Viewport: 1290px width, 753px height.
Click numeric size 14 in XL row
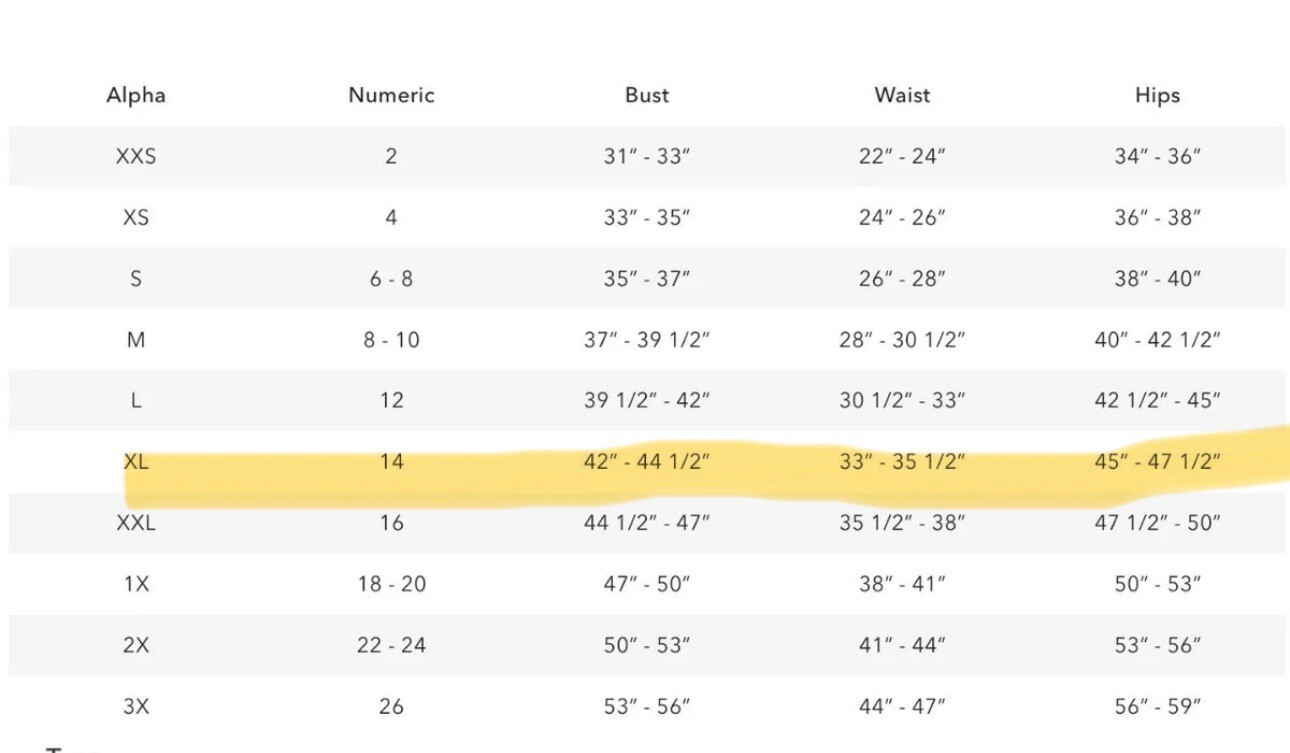coord(391,462)
